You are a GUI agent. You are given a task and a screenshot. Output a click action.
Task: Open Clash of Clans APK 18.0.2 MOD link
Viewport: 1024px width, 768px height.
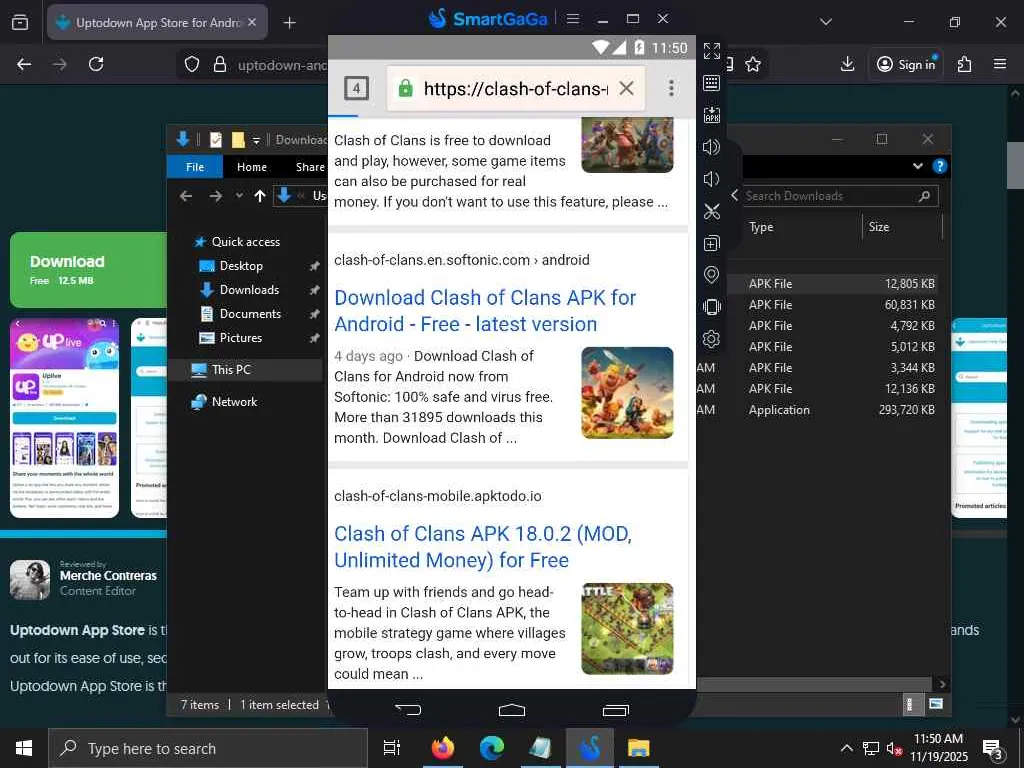click(483, 547)
